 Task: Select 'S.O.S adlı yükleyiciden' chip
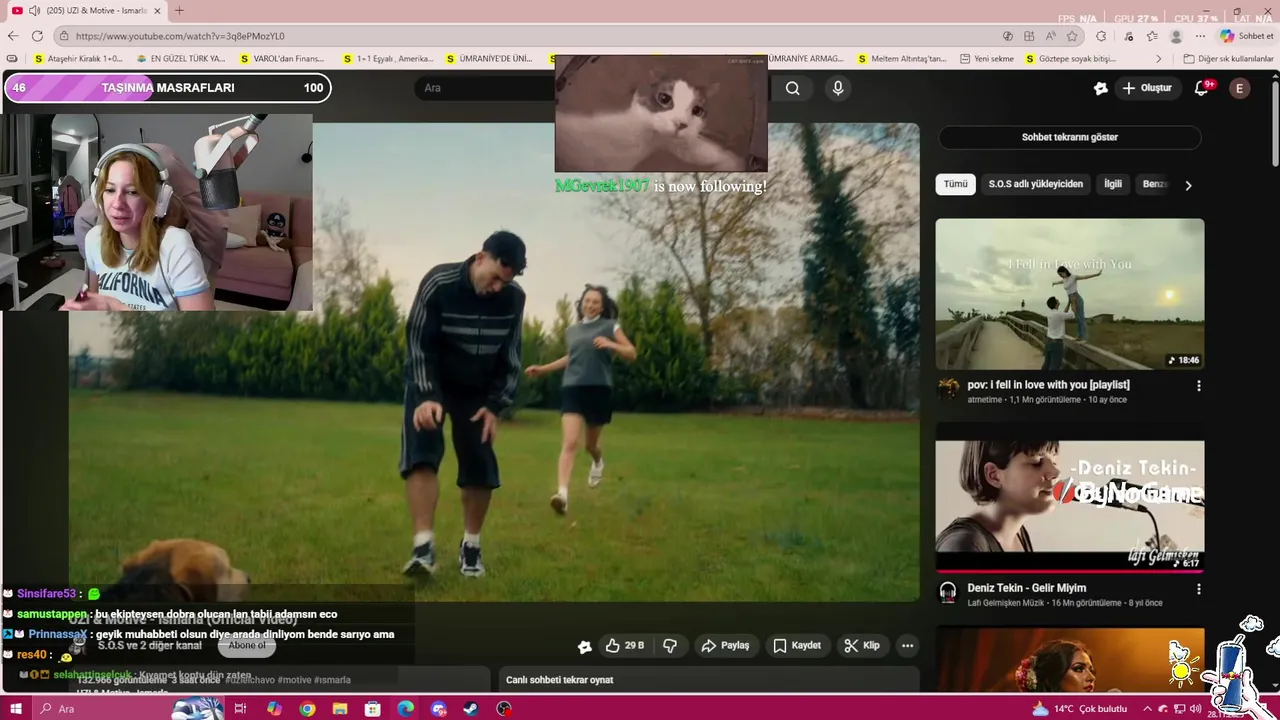click(1036, 184)
